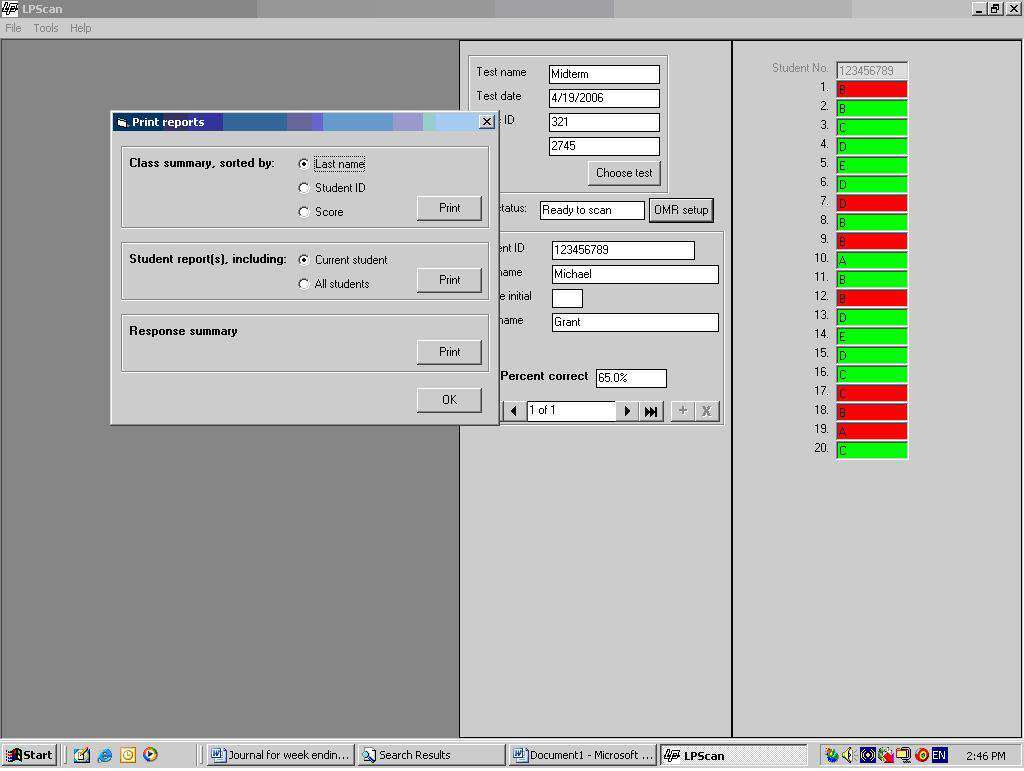Select the red answer box for question 1
The width and height of the screenshot is (1024, 771).
point(872,89)
